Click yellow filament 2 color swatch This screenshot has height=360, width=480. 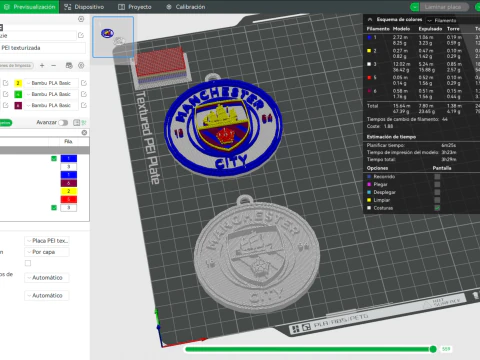click(18, 83)
